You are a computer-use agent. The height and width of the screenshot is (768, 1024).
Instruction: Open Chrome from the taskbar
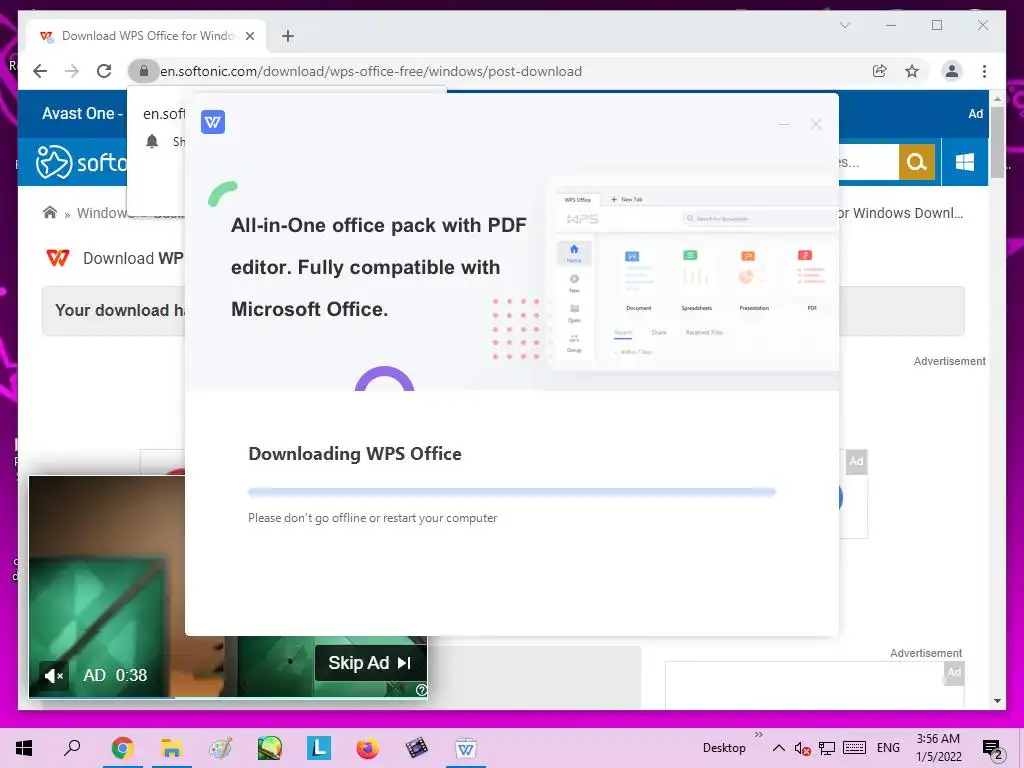(122, 748)
